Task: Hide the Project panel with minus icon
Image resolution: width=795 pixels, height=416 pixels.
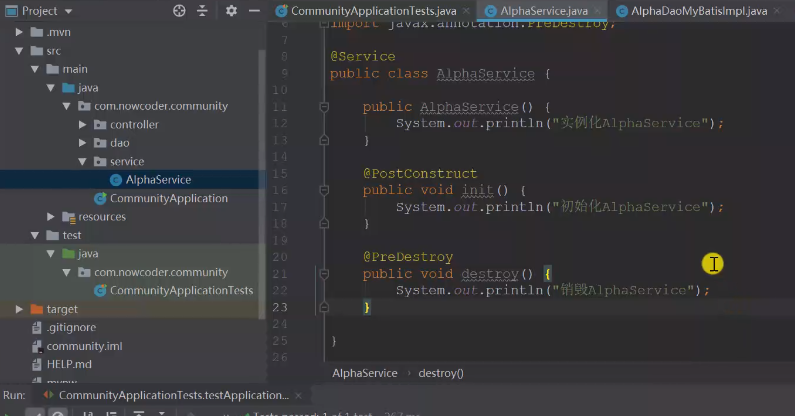Action: 255,11
